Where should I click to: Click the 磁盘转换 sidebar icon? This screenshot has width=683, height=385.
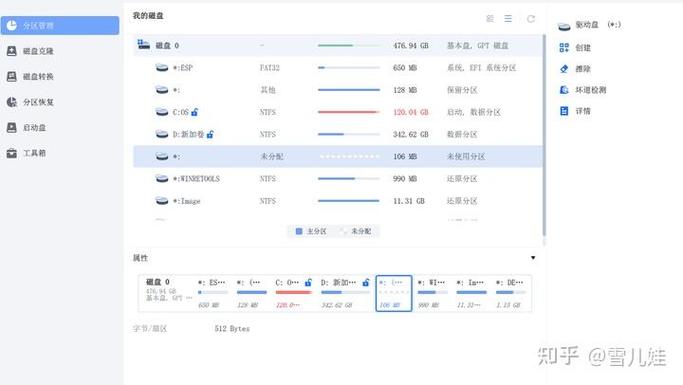12,77
